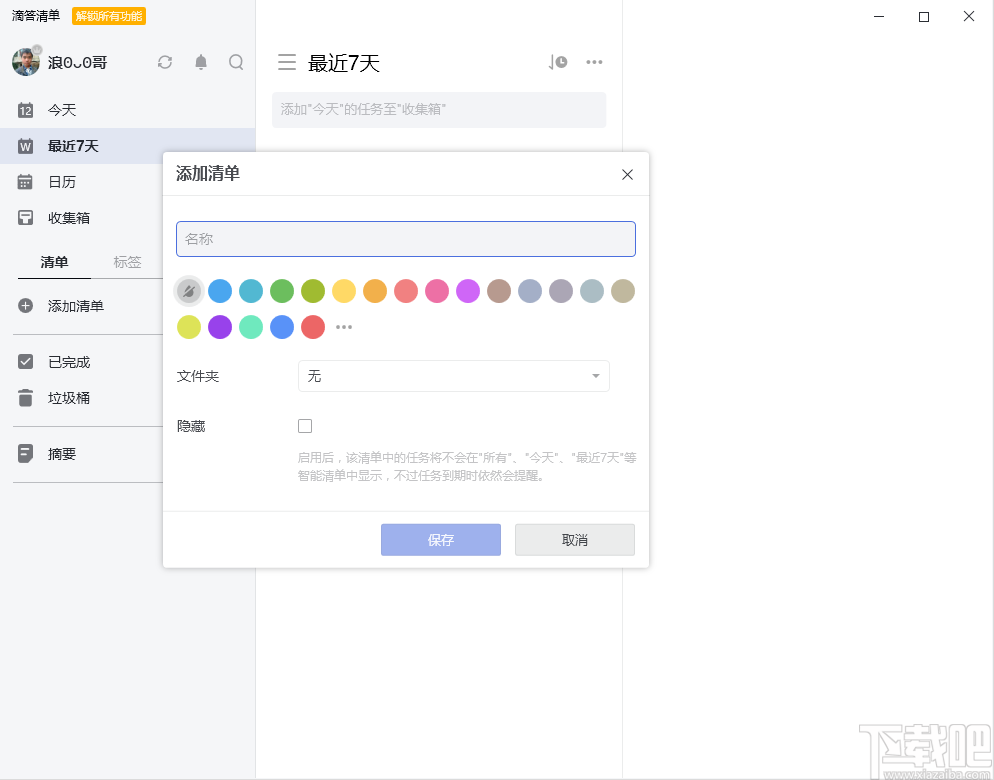Open the 文件夹 folder dropdown showing 无
This screenshot has width=994, height=780.
(453, 376)
